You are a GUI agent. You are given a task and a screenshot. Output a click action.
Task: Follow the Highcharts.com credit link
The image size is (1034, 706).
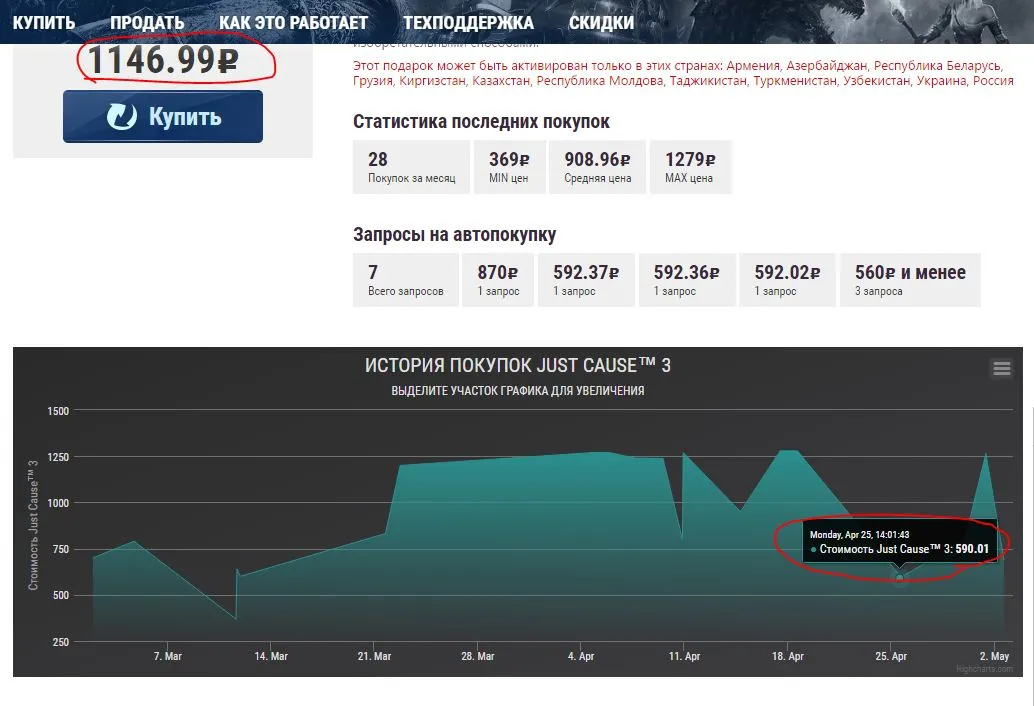[x=984, y=669]
